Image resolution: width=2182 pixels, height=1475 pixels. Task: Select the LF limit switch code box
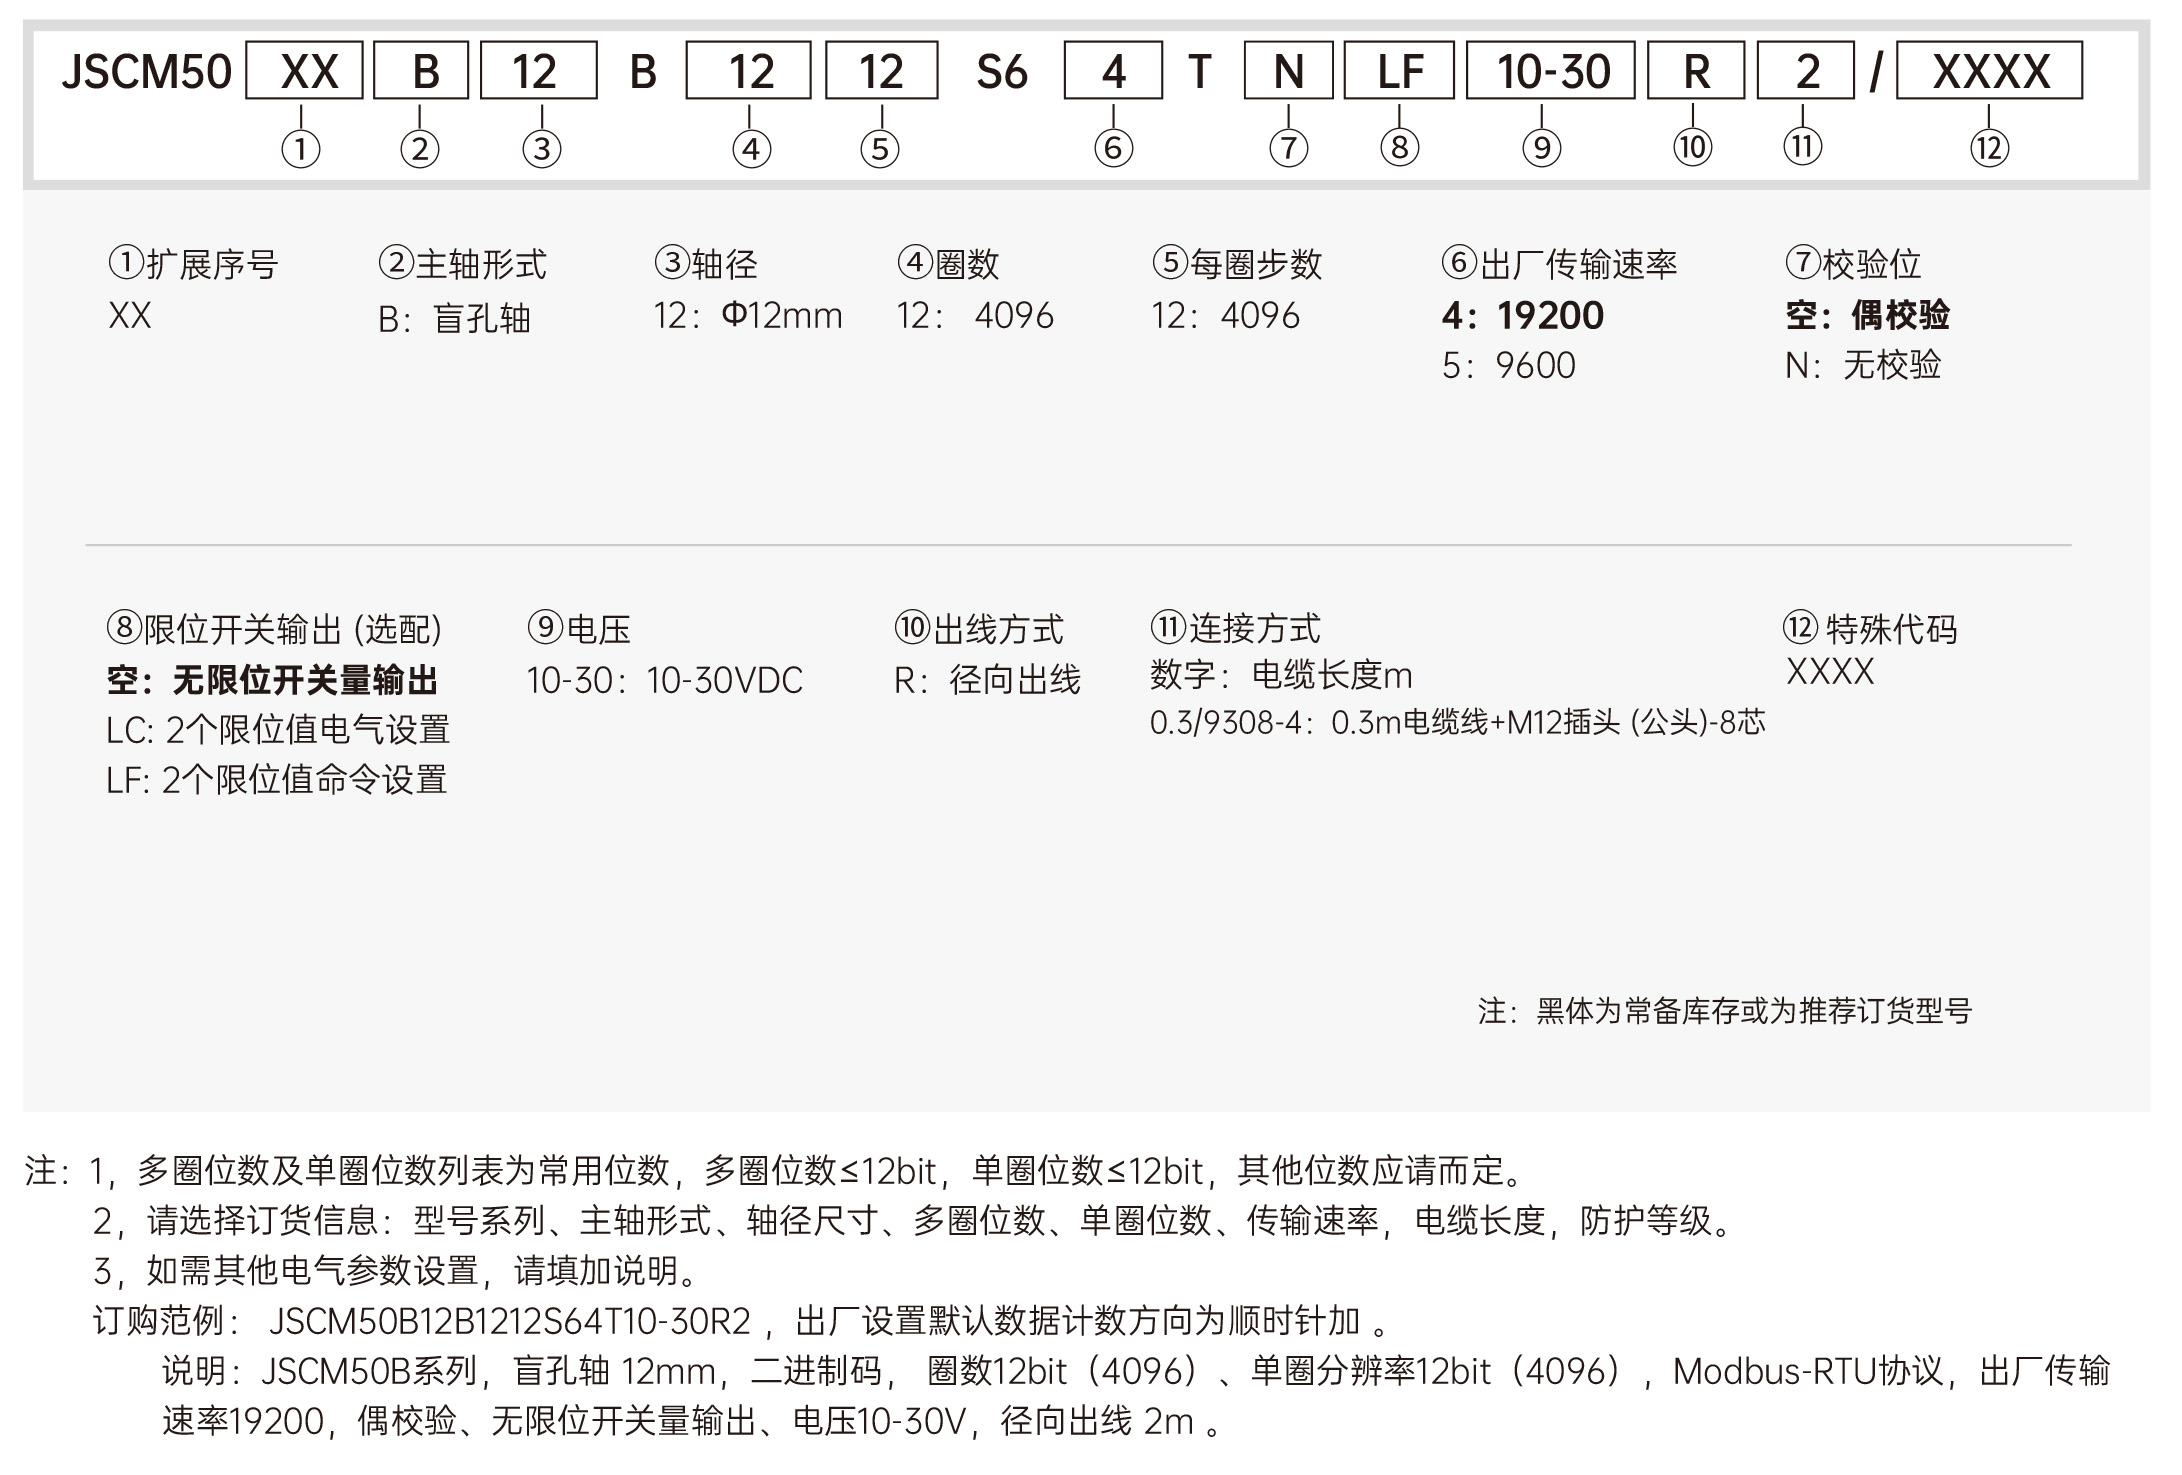(1398, 71)
